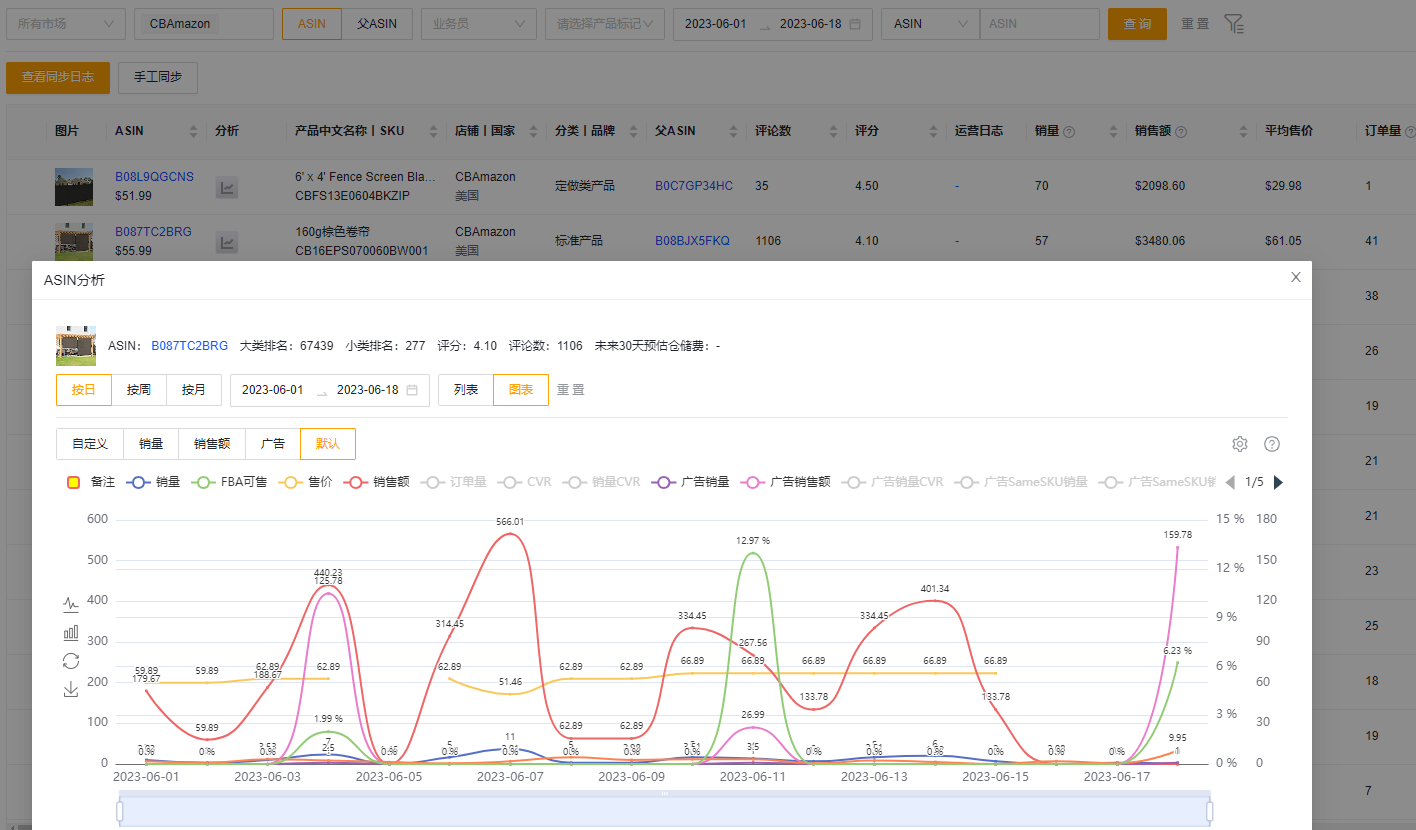Screen dimensions: 1416x830
Task: Toggle 销量 series in chart legend
Action: tap(155, 482)
